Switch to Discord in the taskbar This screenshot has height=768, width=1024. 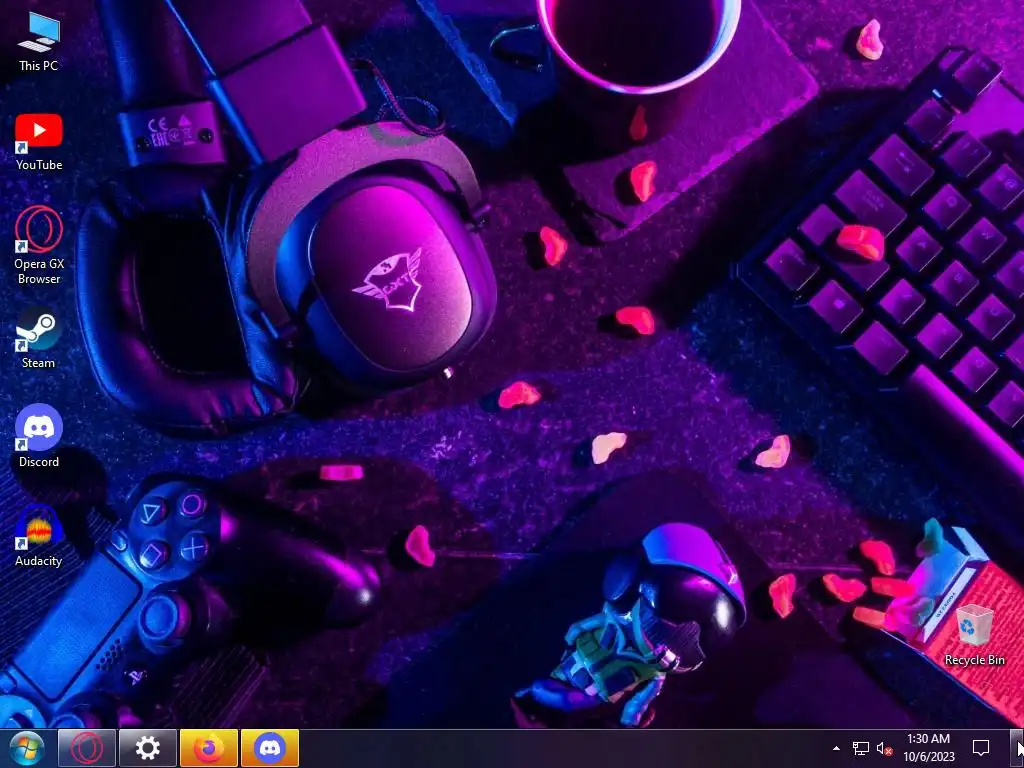[x=270, y=748]
